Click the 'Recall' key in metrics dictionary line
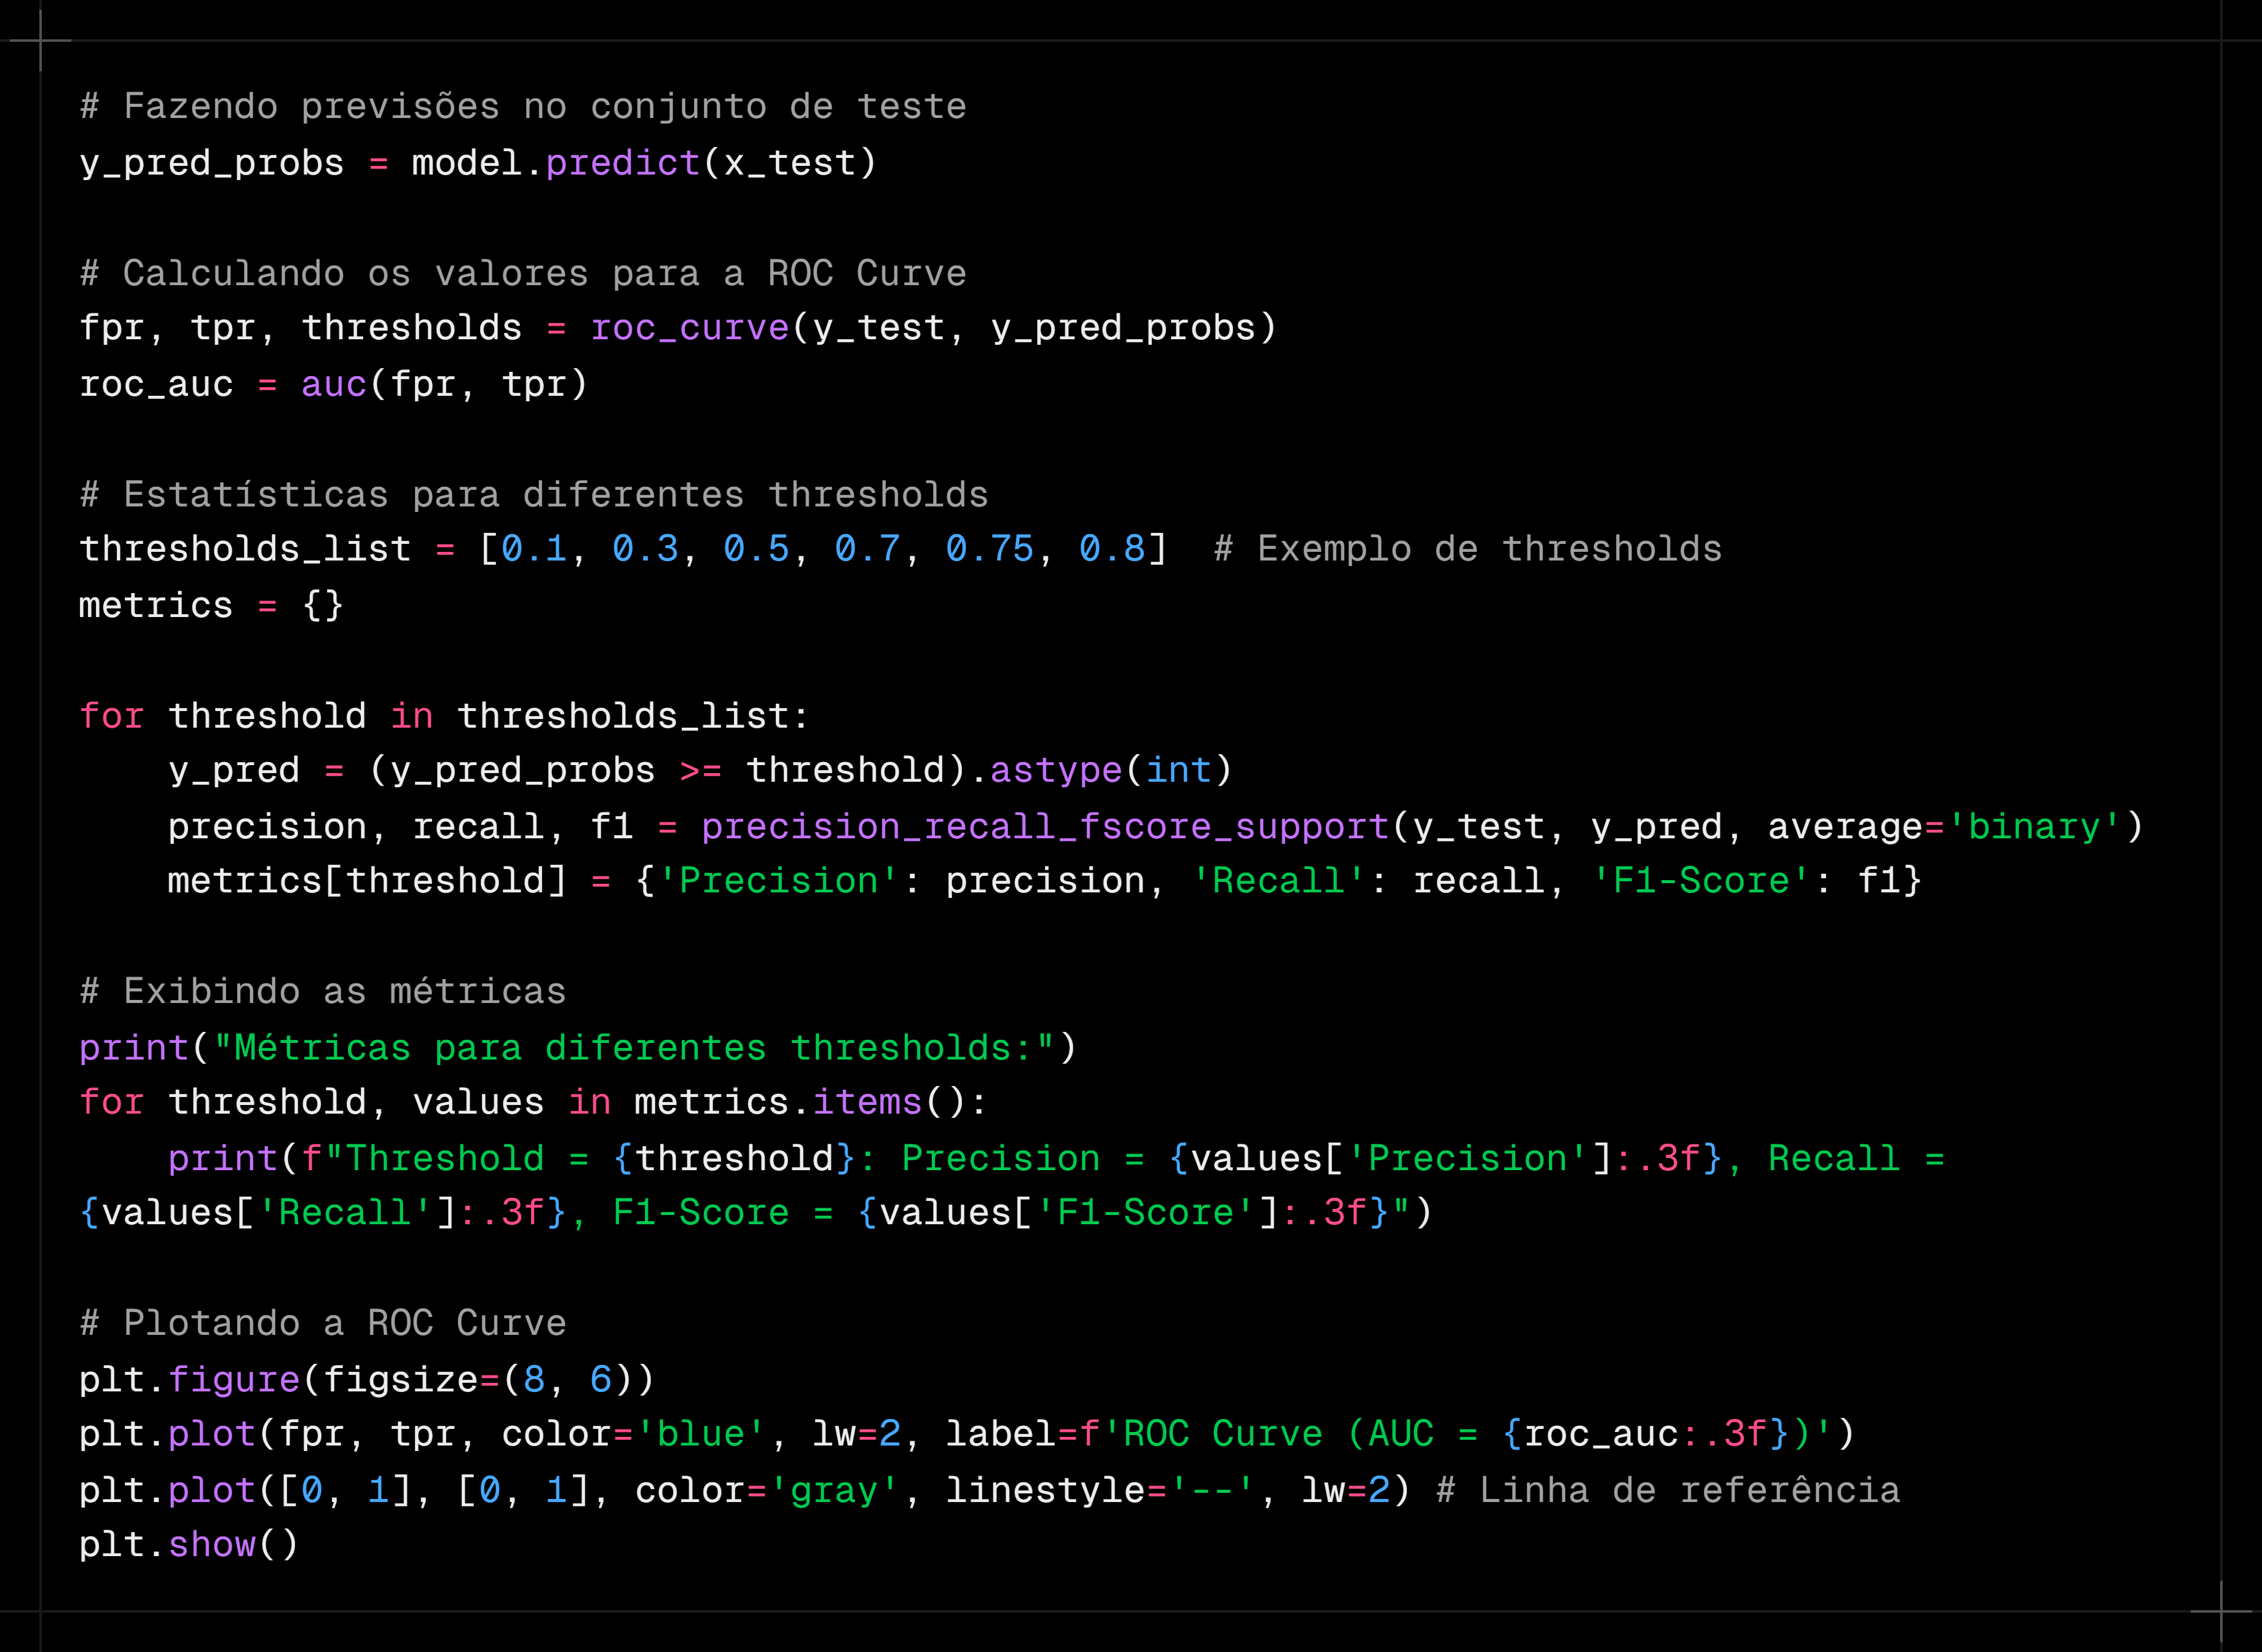Viewport: 2262px width, 1652px height. (x=1278, y=880)
